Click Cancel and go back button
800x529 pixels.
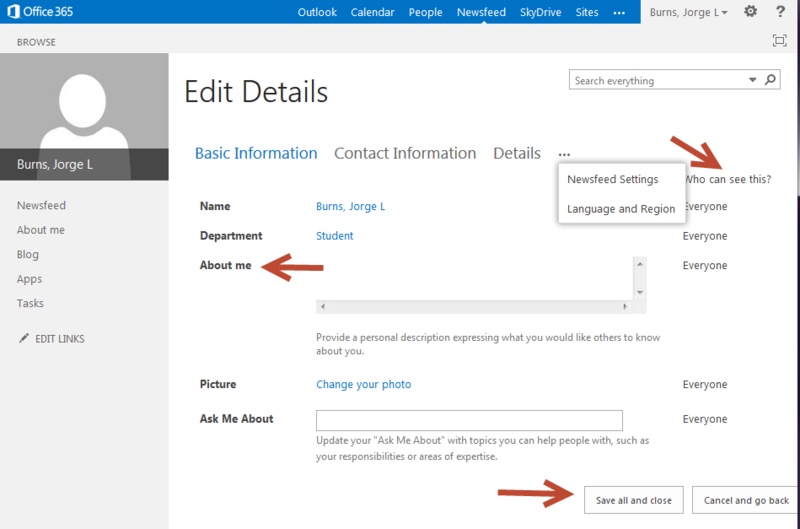click(x=746, y=500)
